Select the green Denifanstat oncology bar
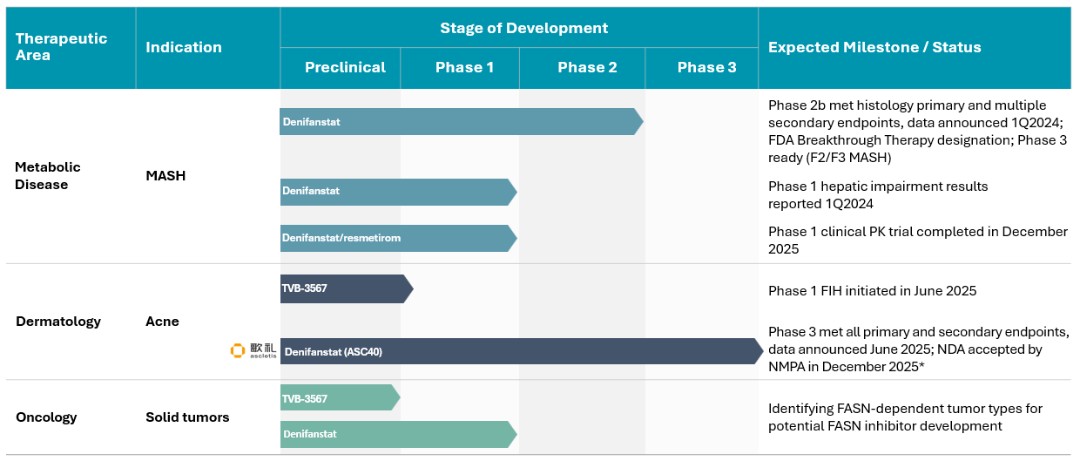The image size is (1080, 461). coord(396,434)
